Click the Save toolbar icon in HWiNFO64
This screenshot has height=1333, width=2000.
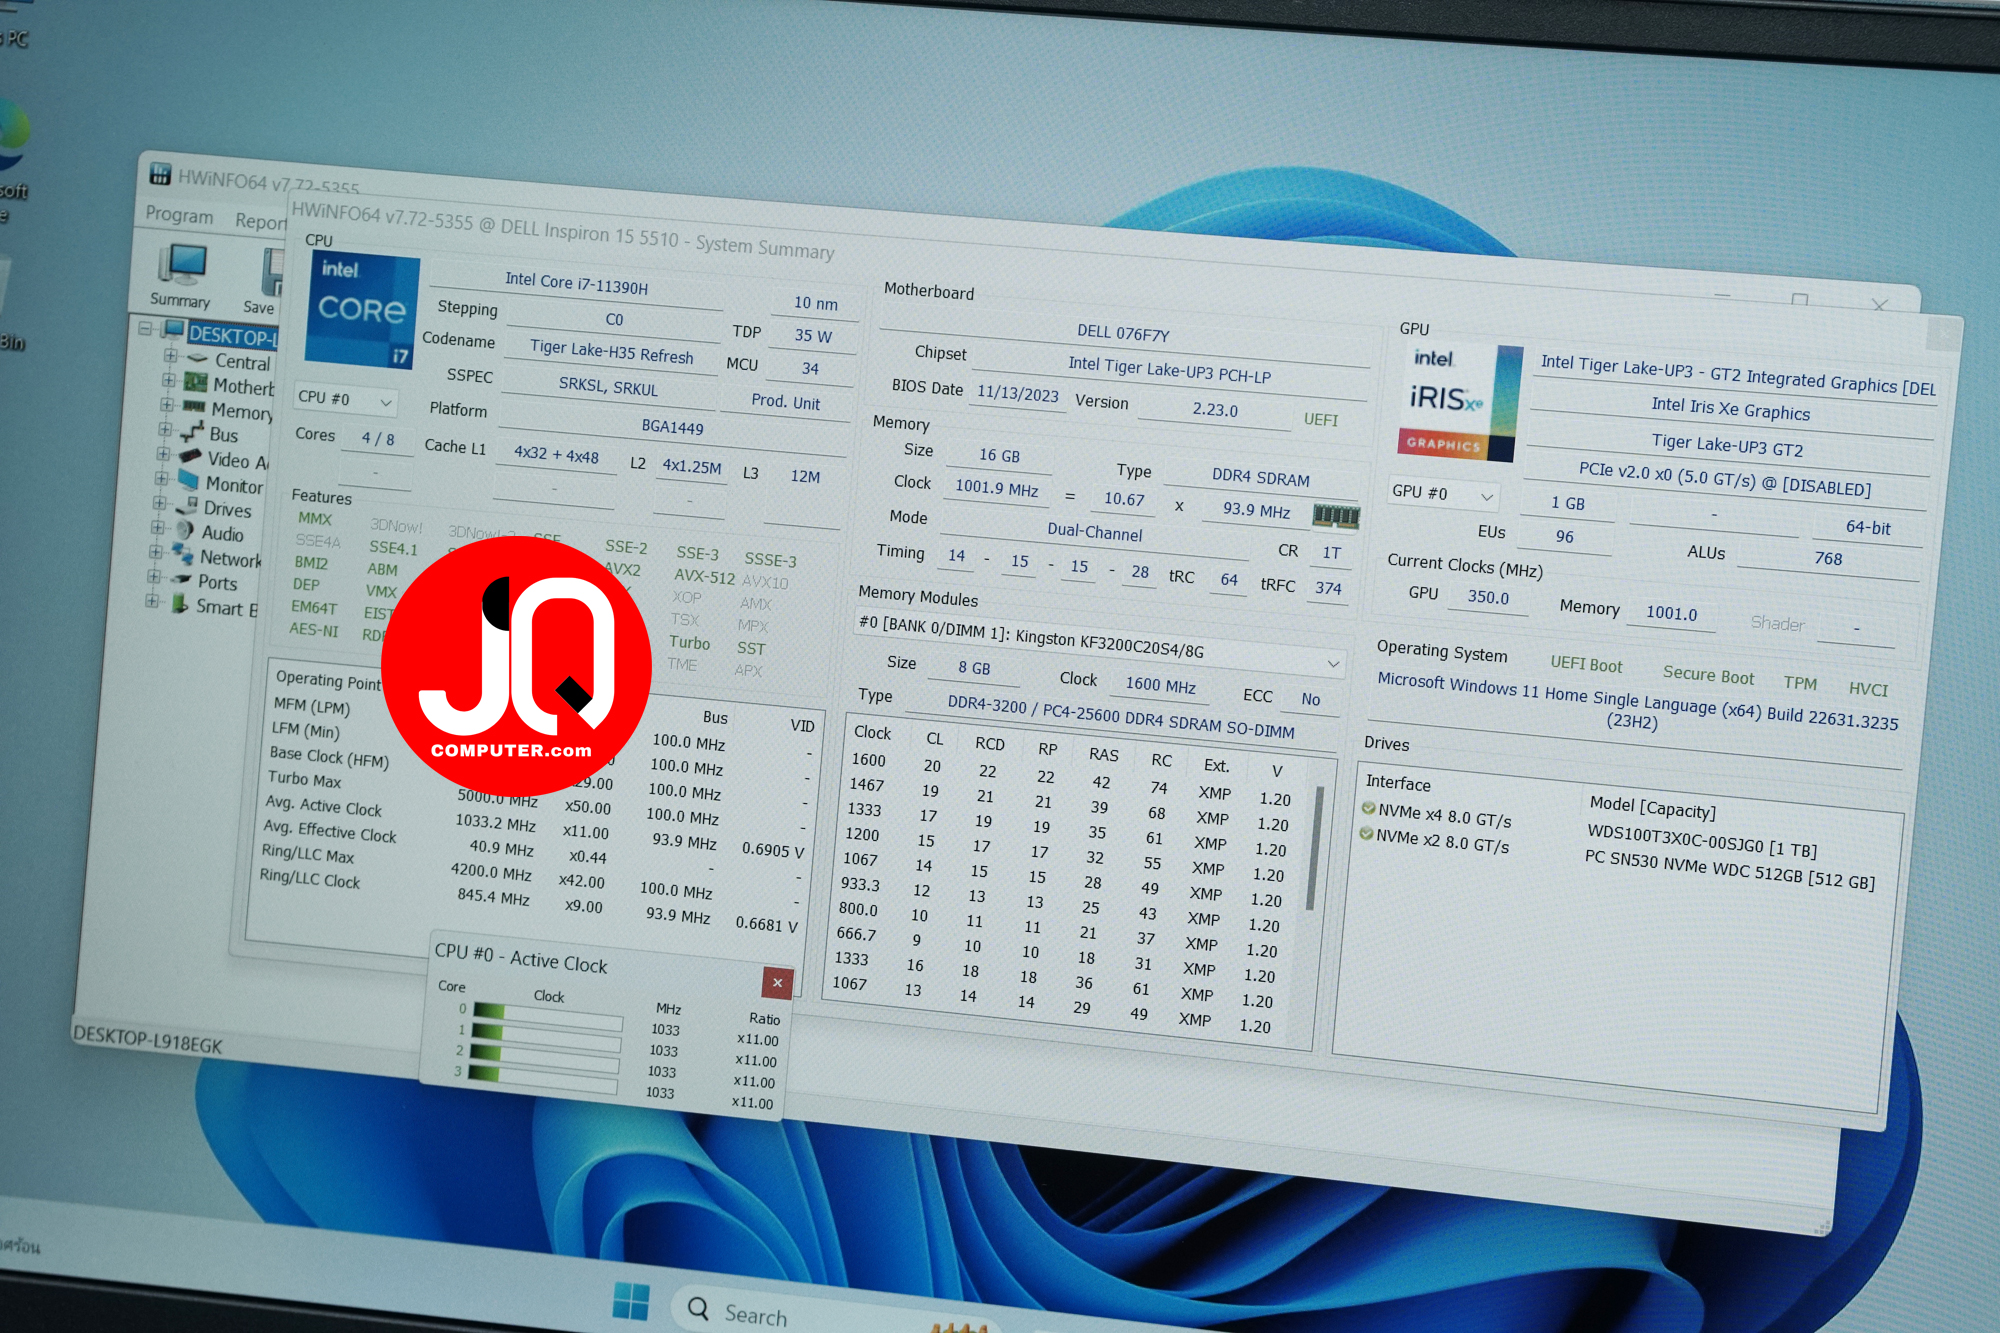click(266, 282)
